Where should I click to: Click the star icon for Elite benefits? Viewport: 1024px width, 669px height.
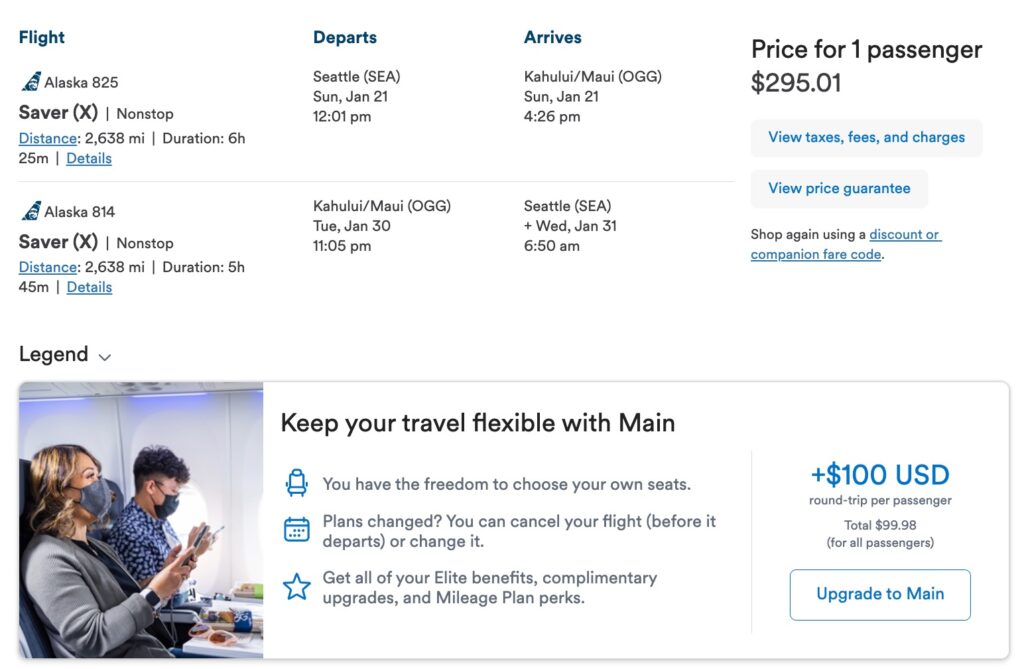pyautogui.click(x=296, y=585)
